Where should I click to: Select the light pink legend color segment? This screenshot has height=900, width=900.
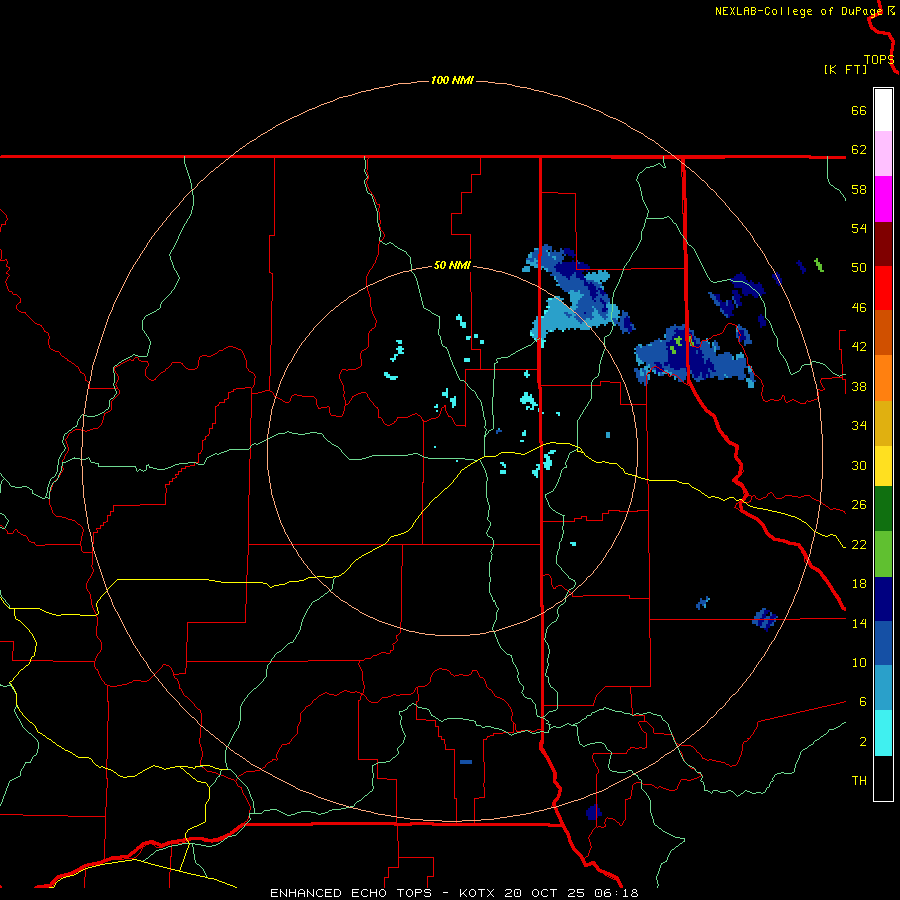coord(883,153)
